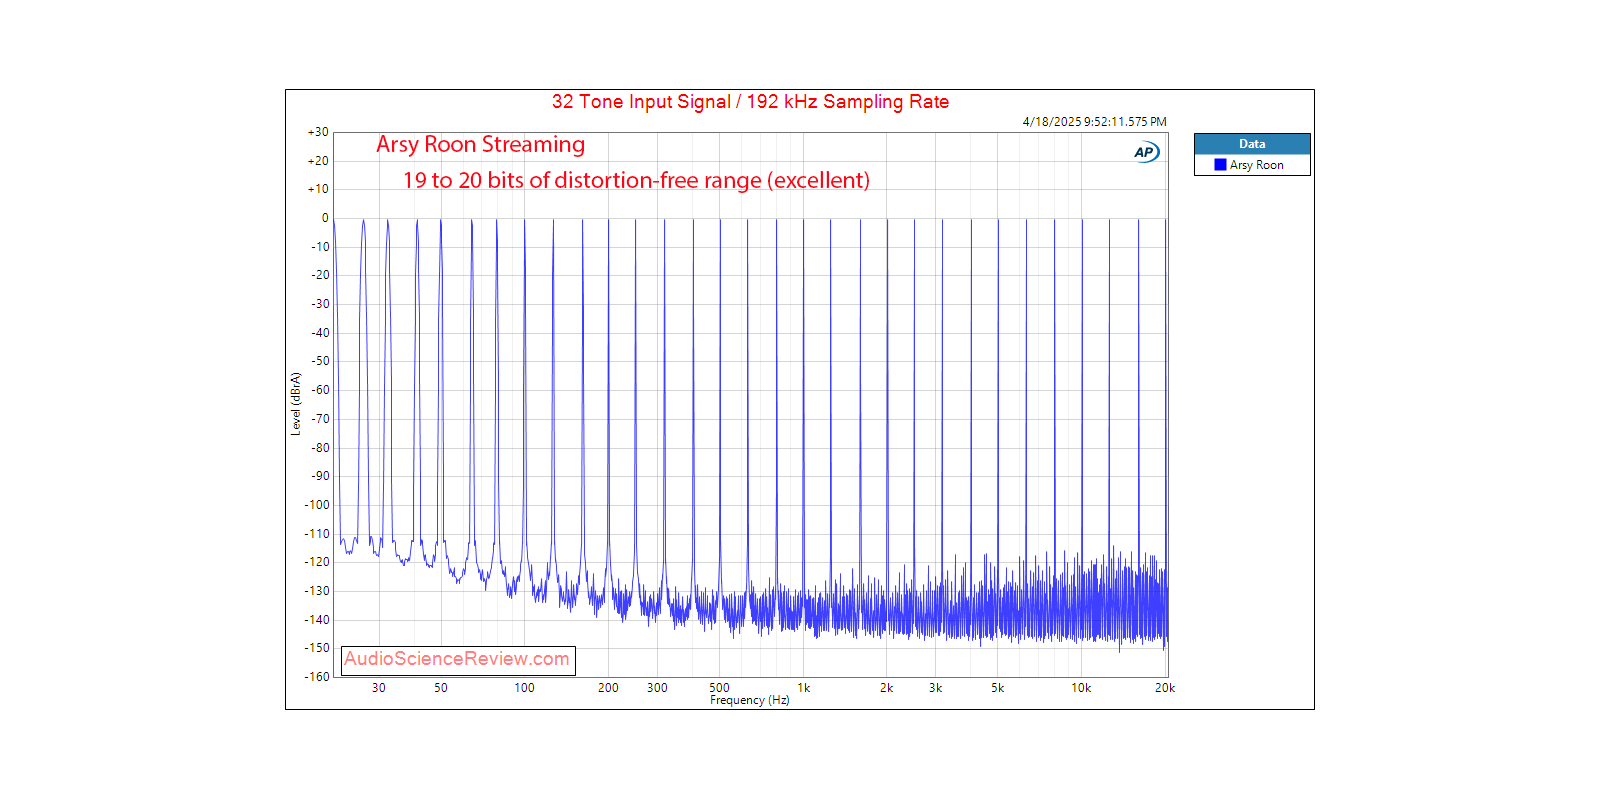Click the 0 tick on the level axis
This screenshot has height=800, width=1600.
(324, 218)
